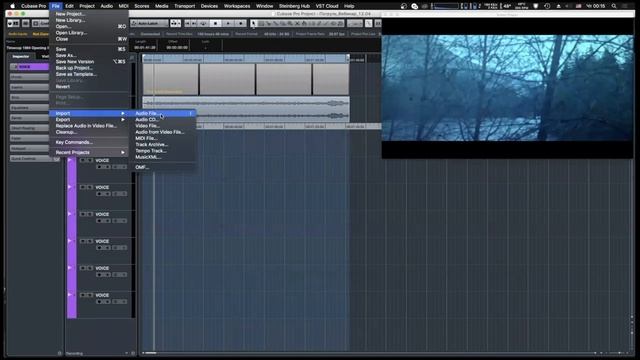Click the Time Machine clock icon
The width and height of the screenshot is (640, 360).
coord(547,6)
